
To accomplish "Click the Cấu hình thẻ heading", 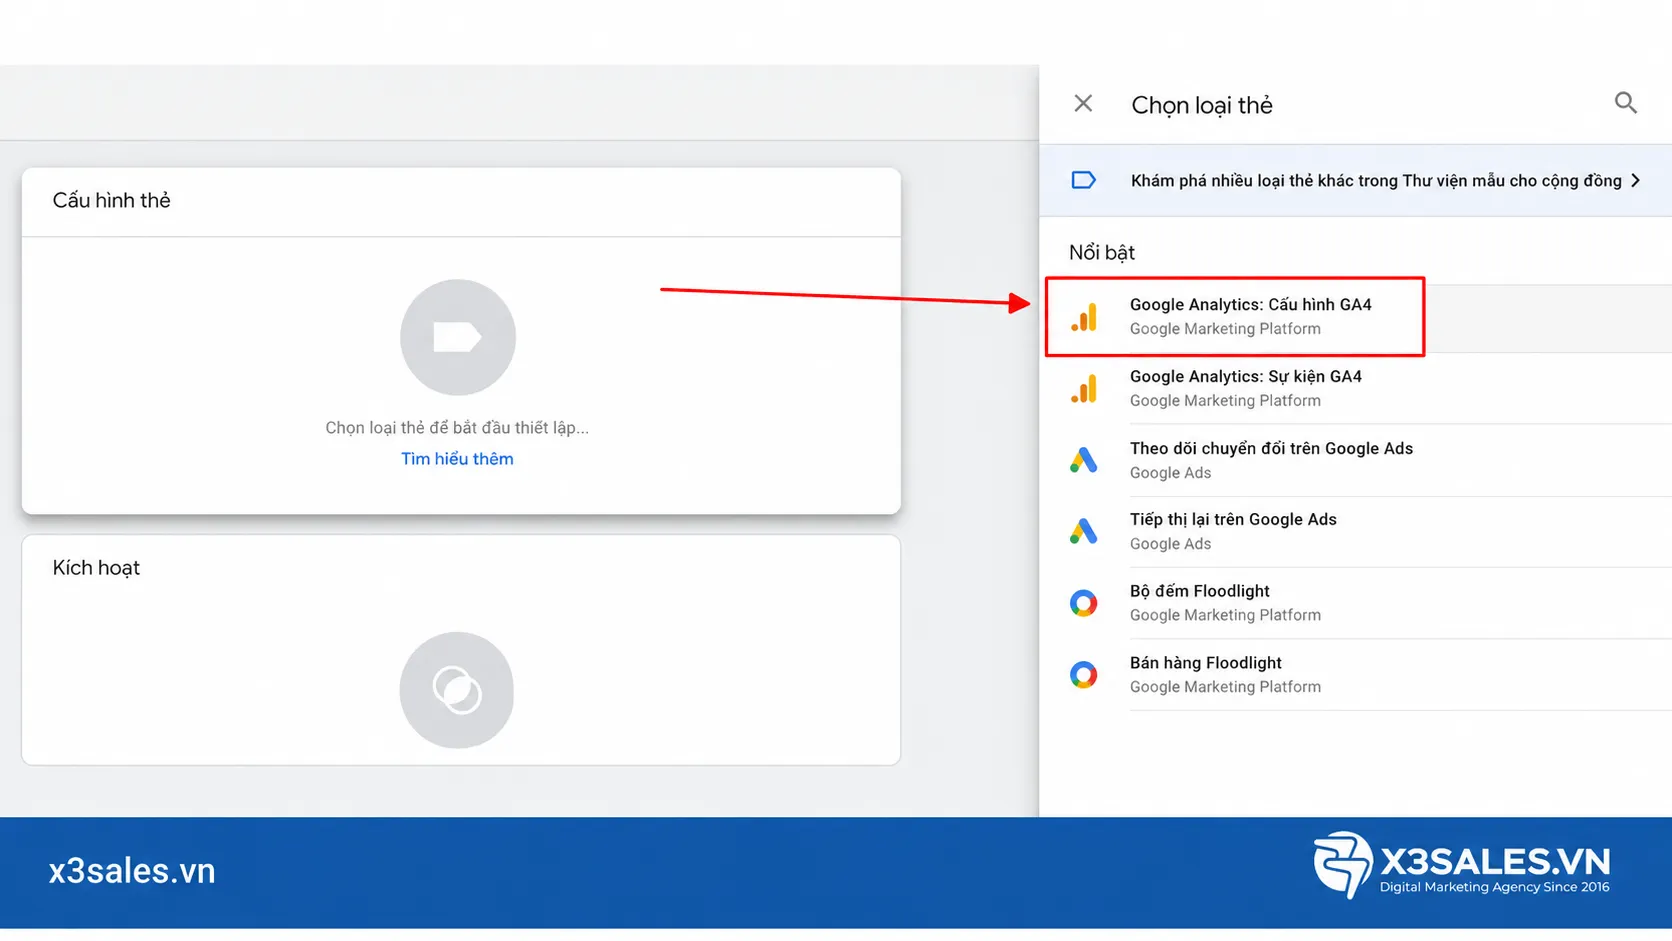I will tap(111, 200).
